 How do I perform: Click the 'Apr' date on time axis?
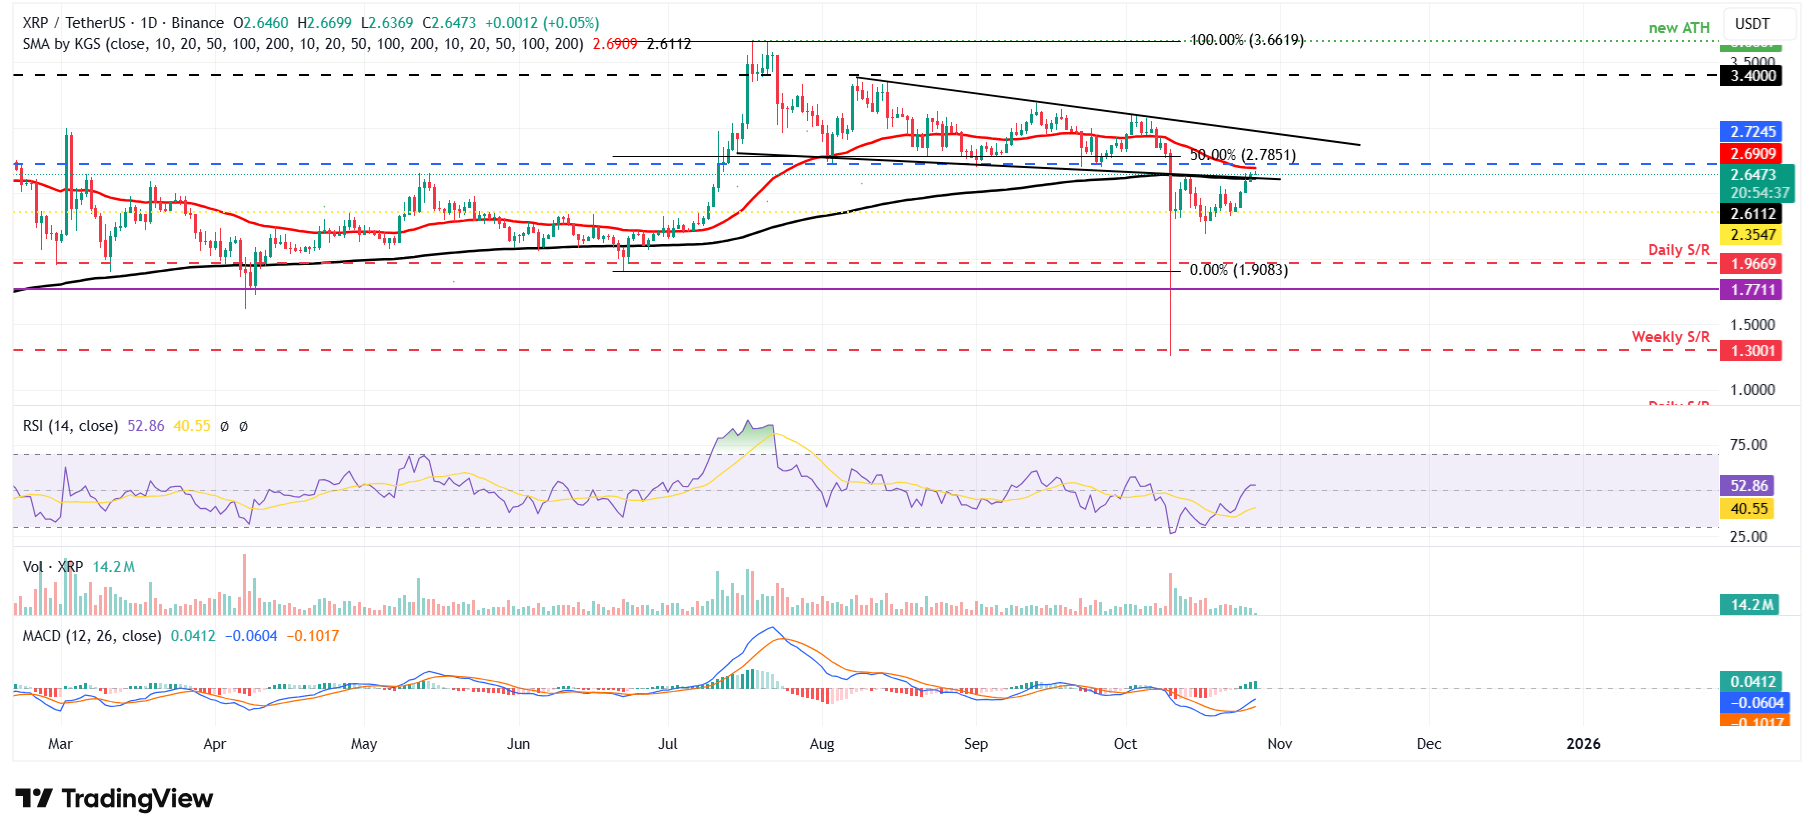214,744
